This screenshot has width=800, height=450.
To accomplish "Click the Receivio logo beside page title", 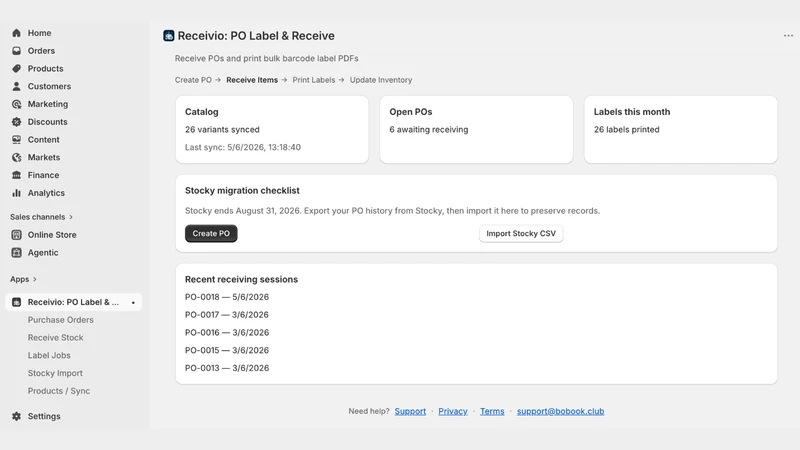I will (168, 36).
